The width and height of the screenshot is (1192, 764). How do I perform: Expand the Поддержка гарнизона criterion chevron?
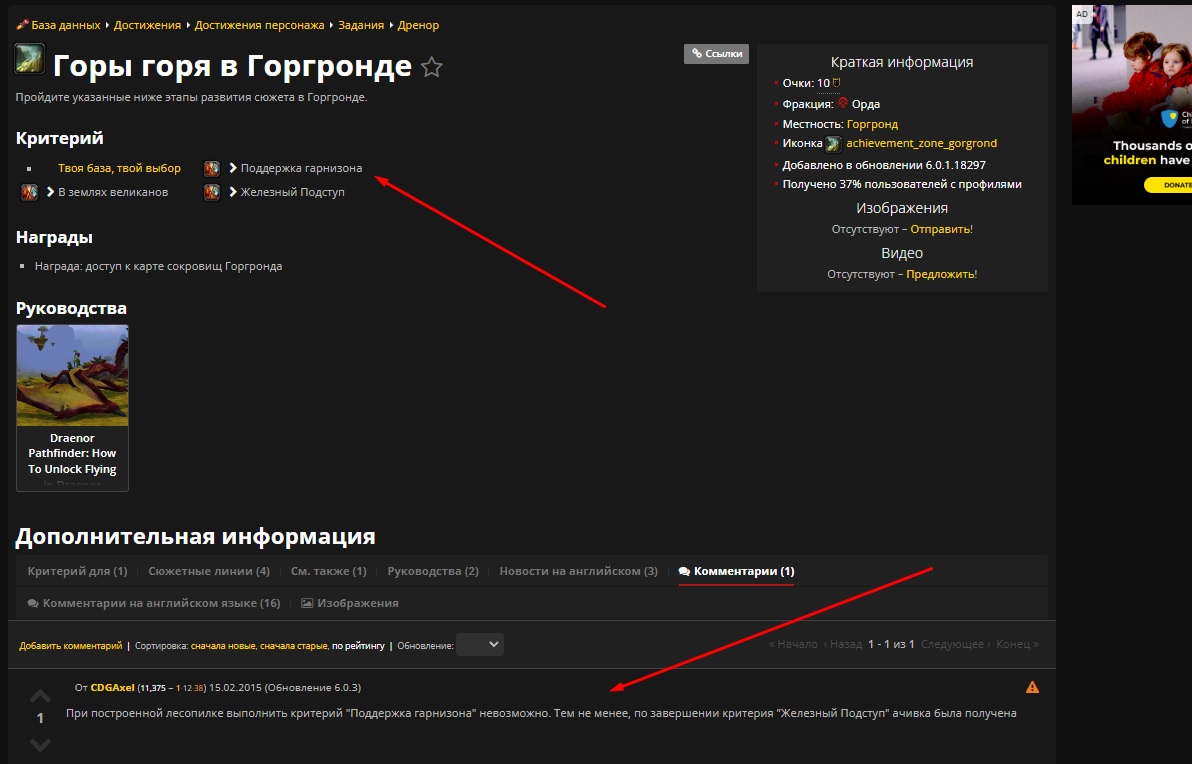tap(233, 168)
